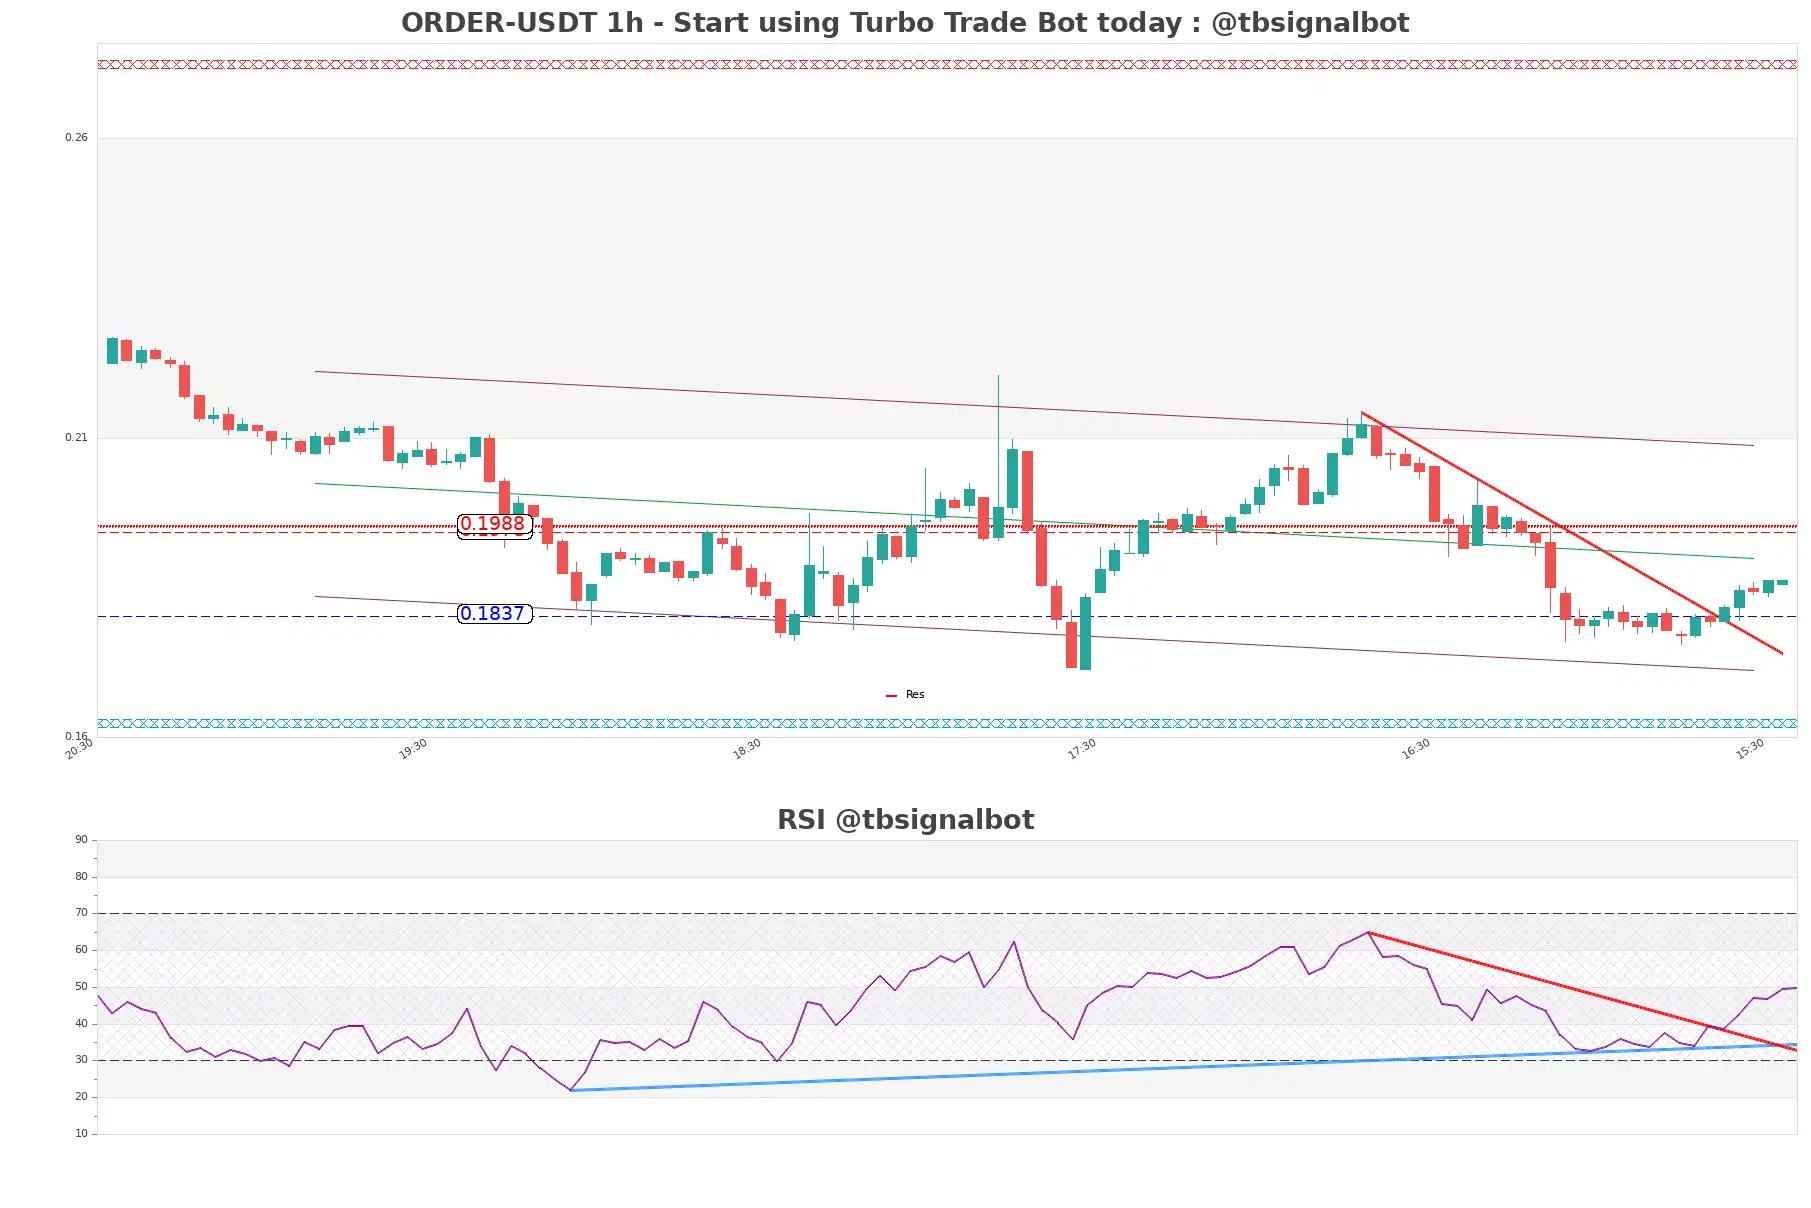The height and width of the screenshot is (1208, 1811).
Task: Click the RSI @tbsignalbot title
Action: click(905, 820)
